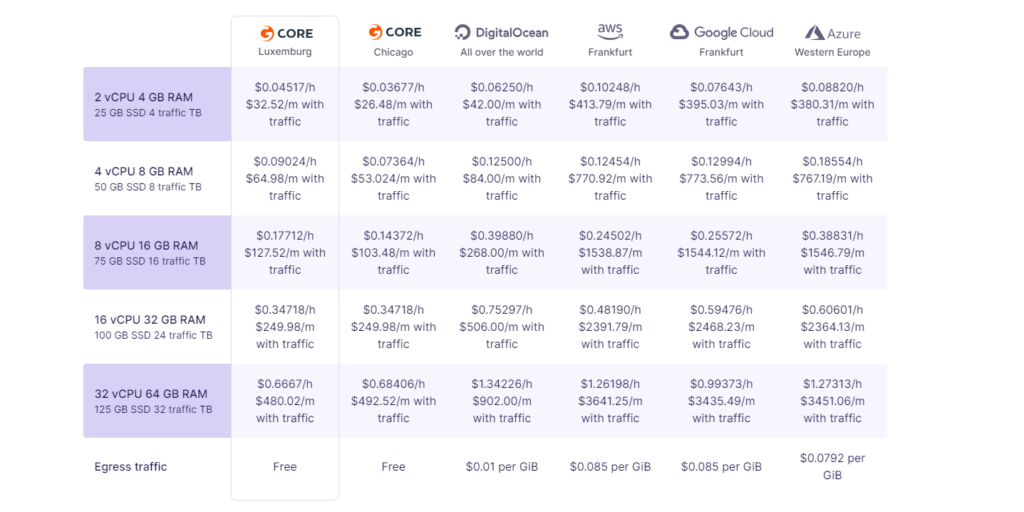The image size is (1024, 512).
Task: Select the 8 vCPU 16 GB RAM row header
Action: 157,252
